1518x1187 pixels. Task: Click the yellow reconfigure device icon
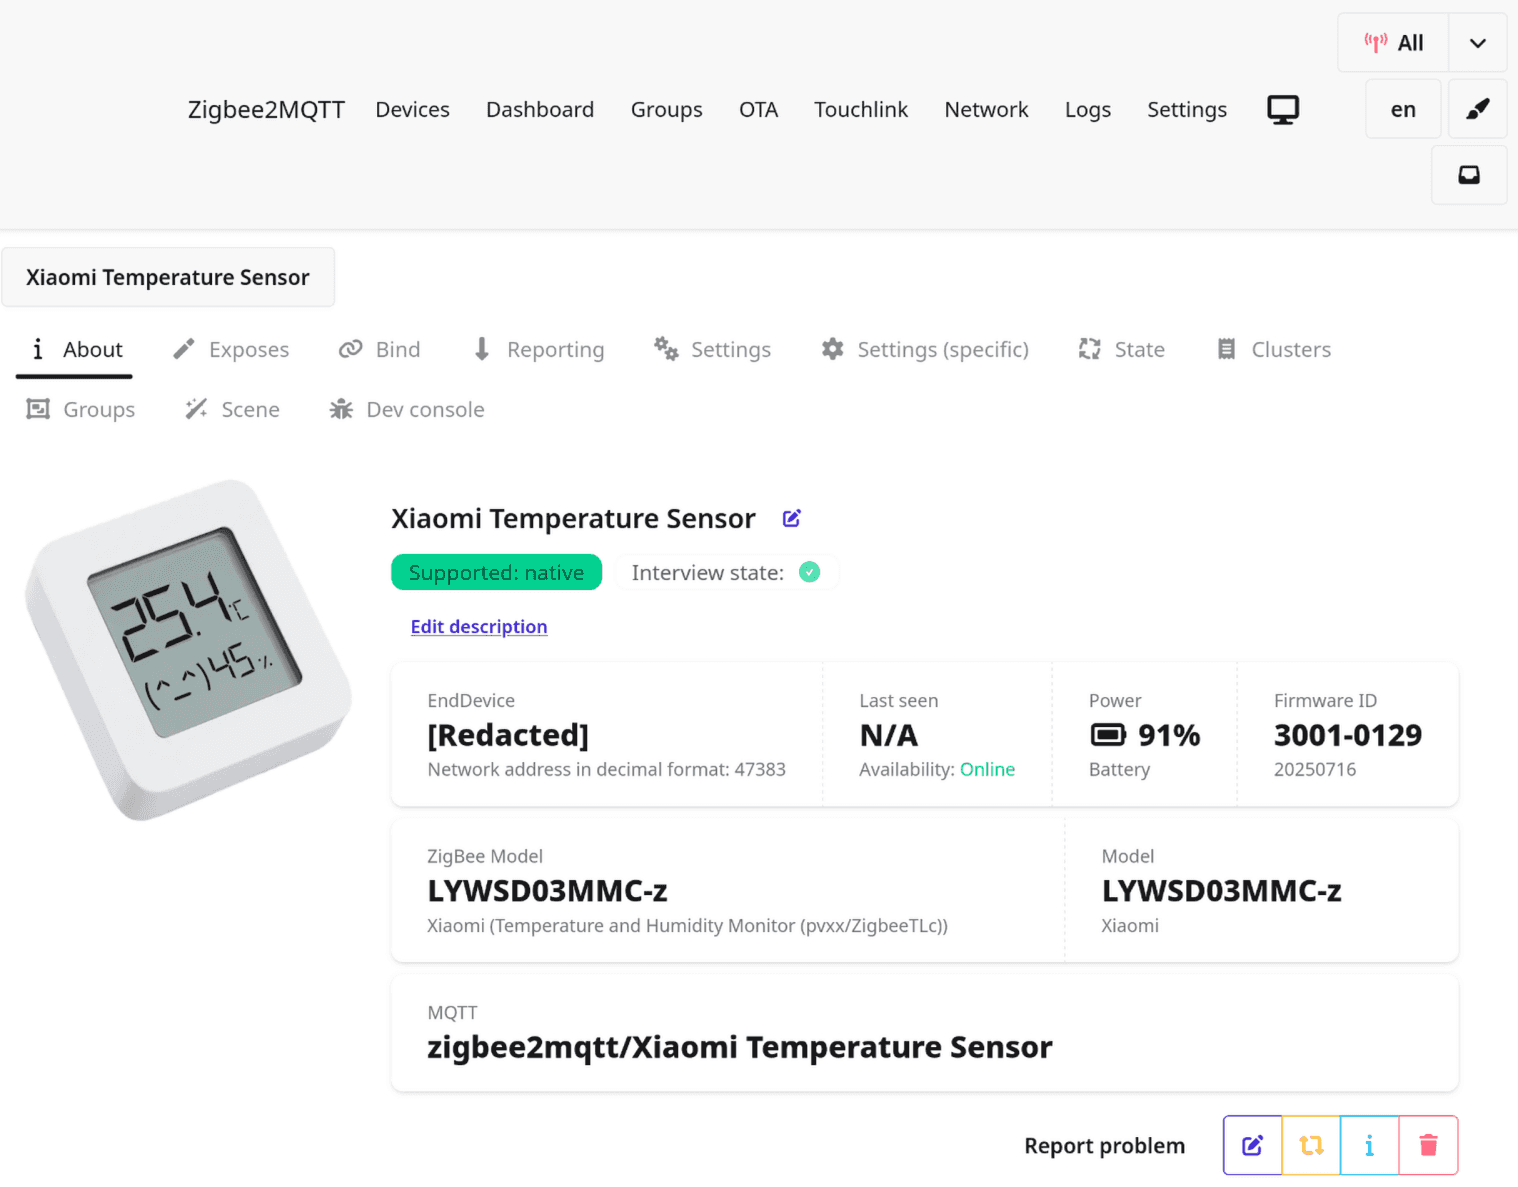tap(1311, 1145)
